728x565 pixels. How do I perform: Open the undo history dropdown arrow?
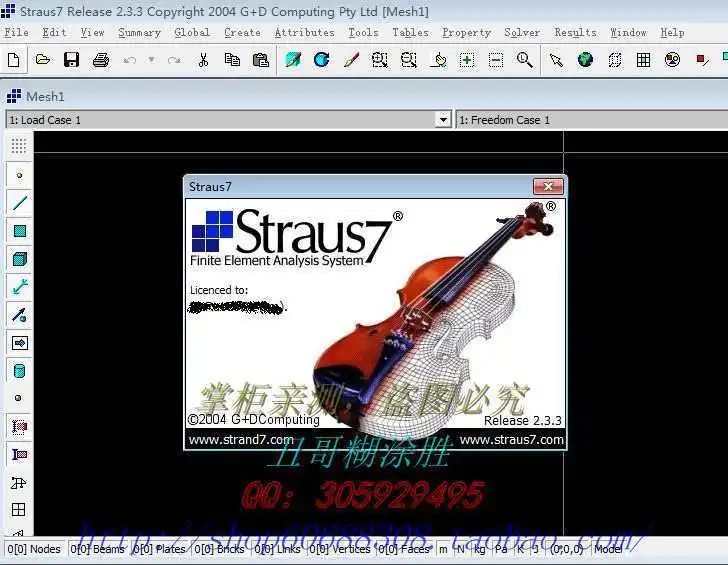(151, 59)
